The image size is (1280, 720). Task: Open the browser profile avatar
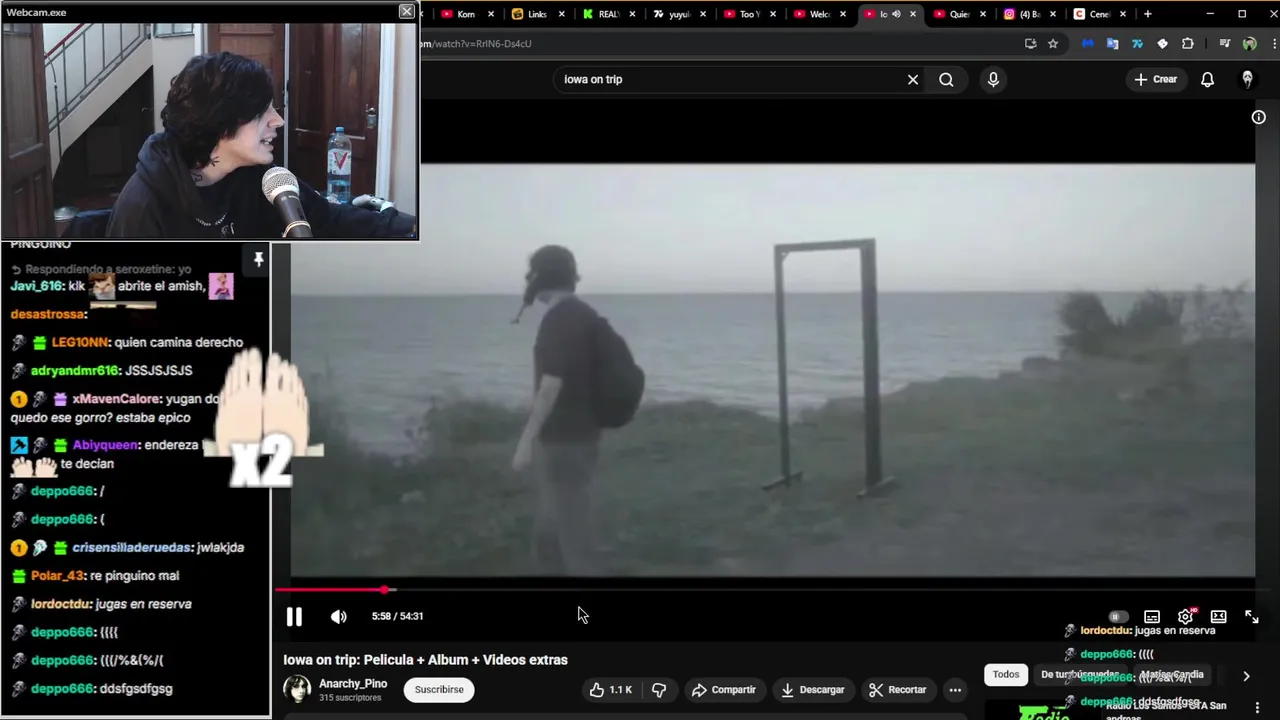1249,44
